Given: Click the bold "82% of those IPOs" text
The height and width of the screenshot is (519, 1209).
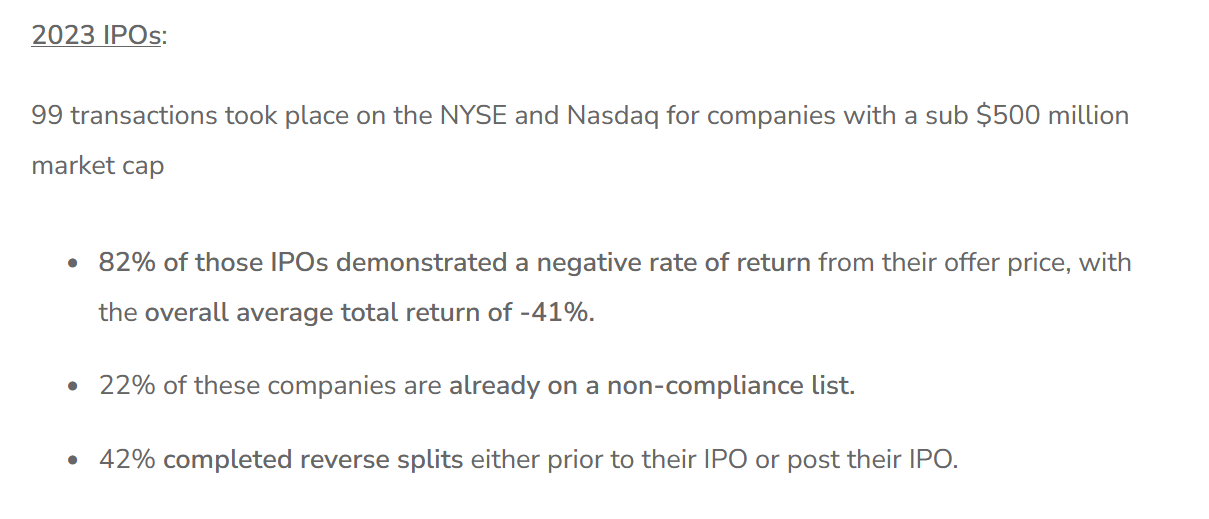Looking at the screenshot, I should (x=215, y=263).
